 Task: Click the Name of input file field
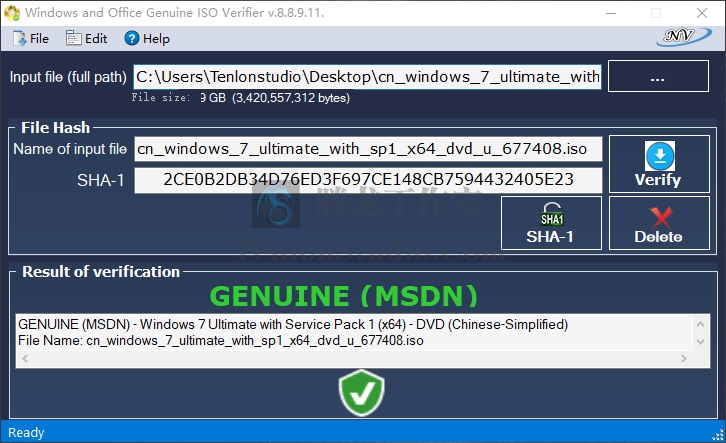368,149
